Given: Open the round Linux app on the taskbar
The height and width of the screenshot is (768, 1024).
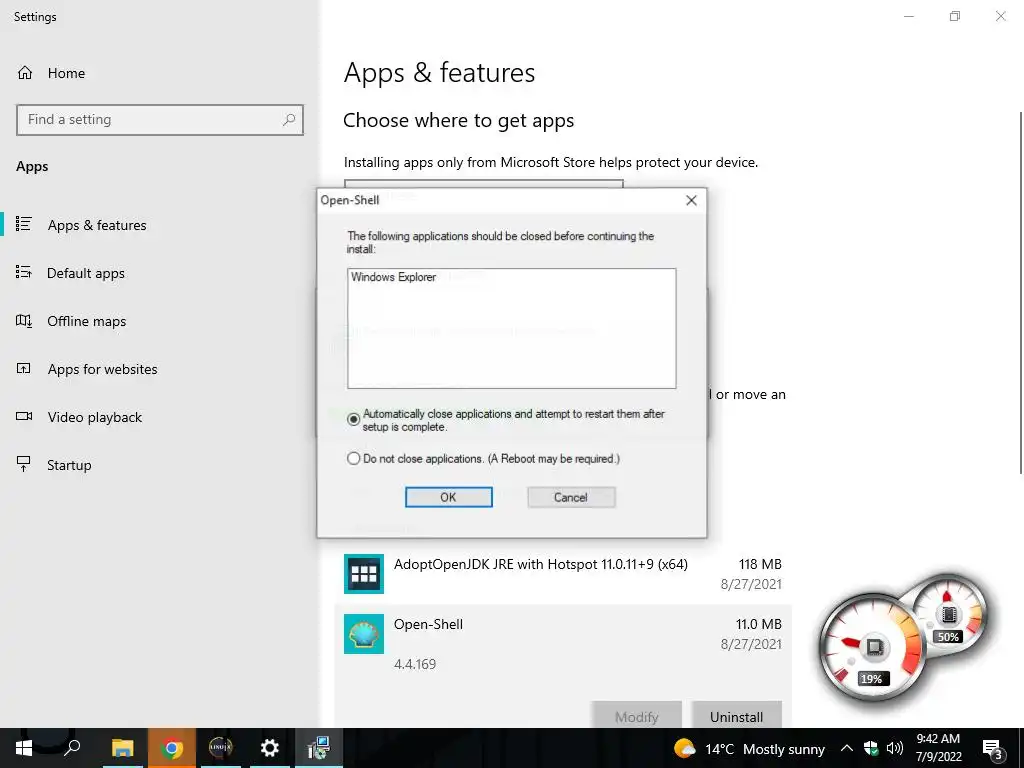Looking at the screenshot, I should tap(221, 748).
